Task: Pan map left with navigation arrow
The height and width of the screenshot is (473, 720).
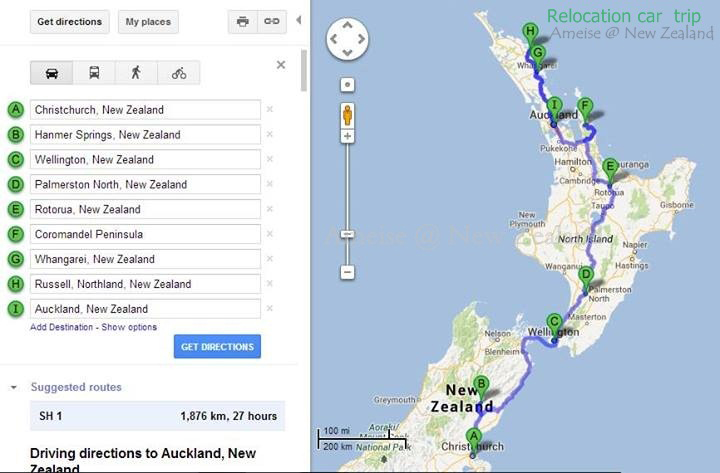Action: (334, 39)
